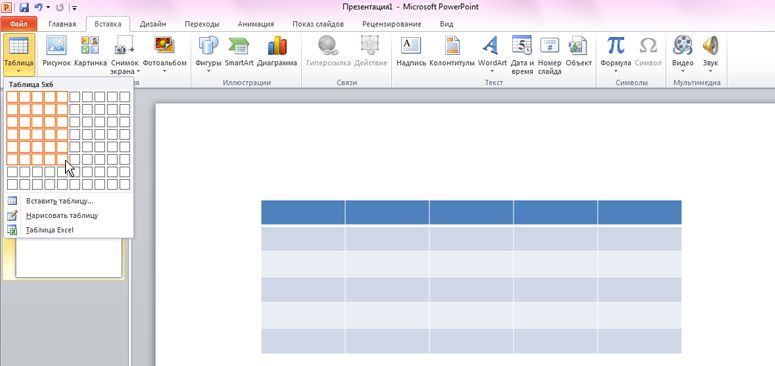The height and width of the screenshot is (366, 775).
Task: Click the Снимок экрана screenshot icon
Action: pos(125,45)
